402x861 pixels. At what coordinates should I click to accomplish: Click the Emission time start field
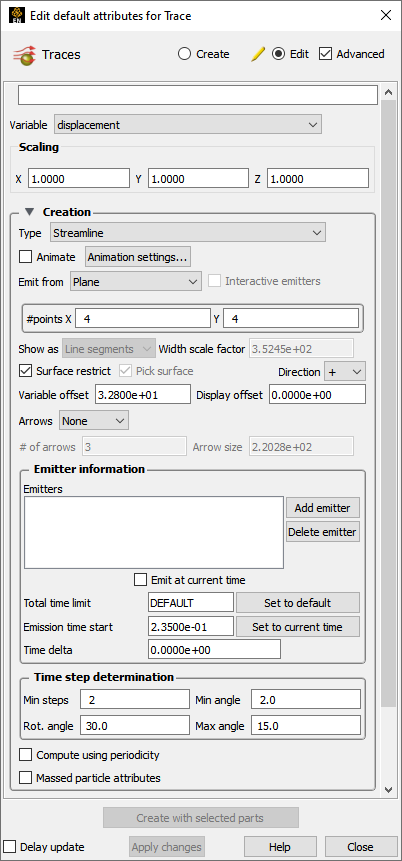191,627
